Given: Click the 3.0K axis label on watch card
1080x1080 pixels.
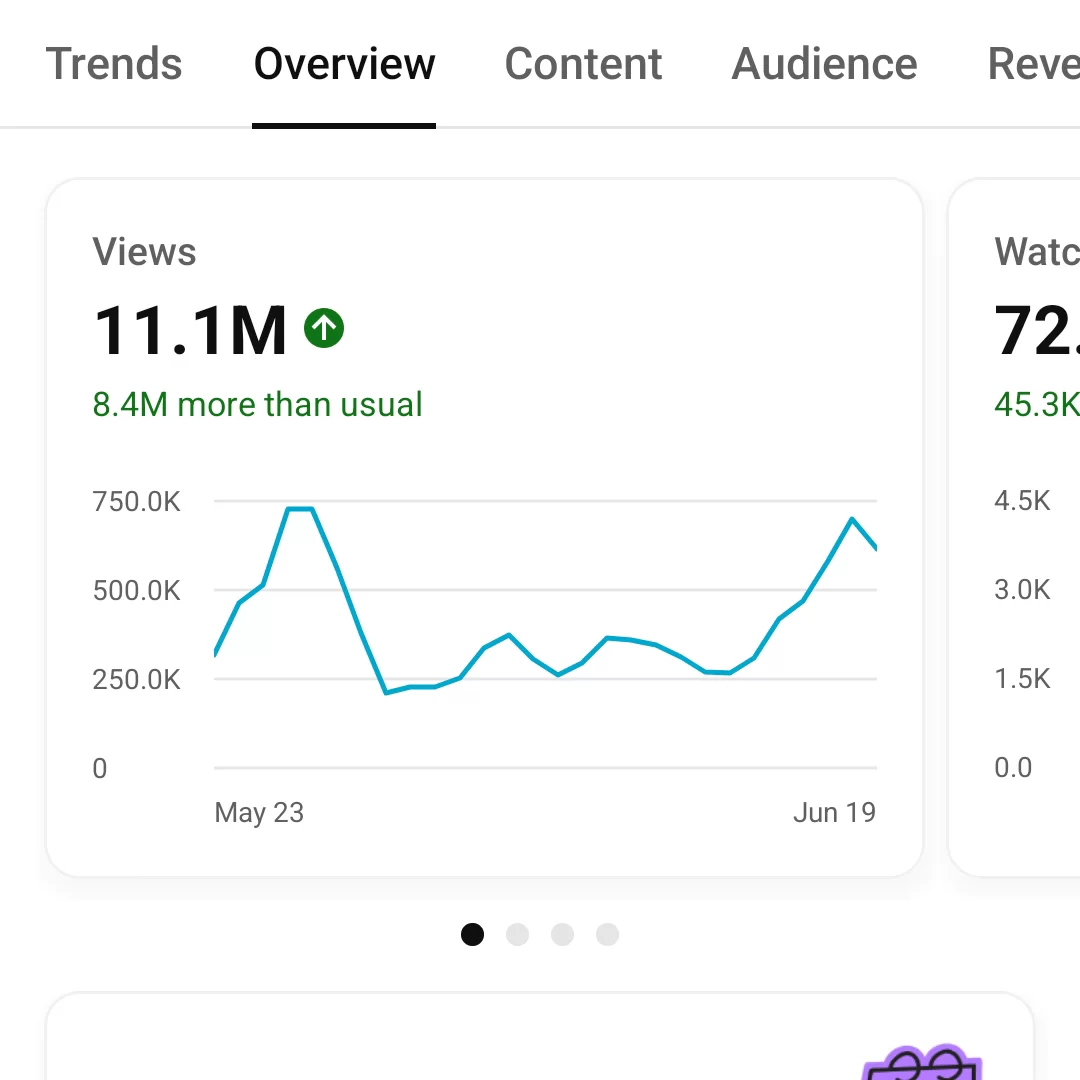Looking at the screenshot, I should point(1022,590).
